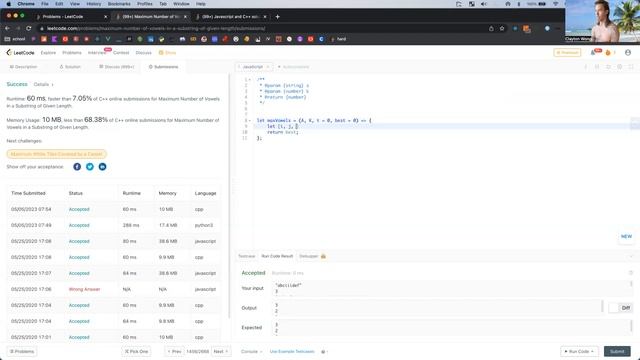Screen dimensions: 640x360
Task: Click the Wi-Fi icon in menu bar
Action: [556, 4]
